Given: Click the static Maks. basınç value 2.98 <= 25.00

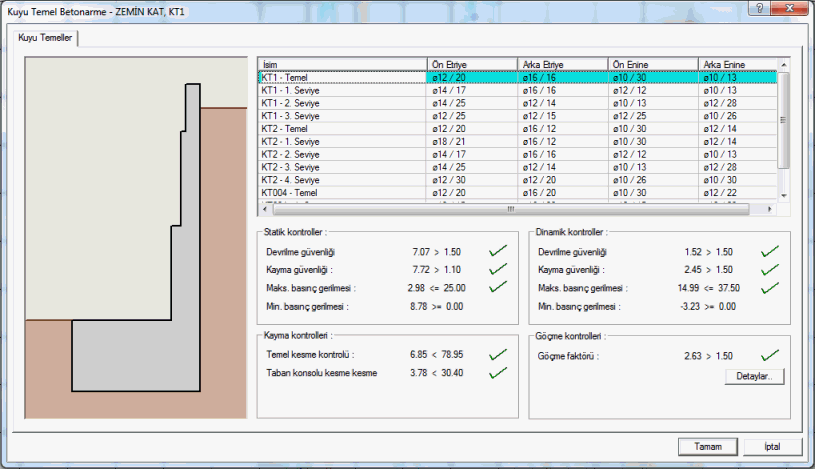Looking at the screenshot, I should click(437, 288).
